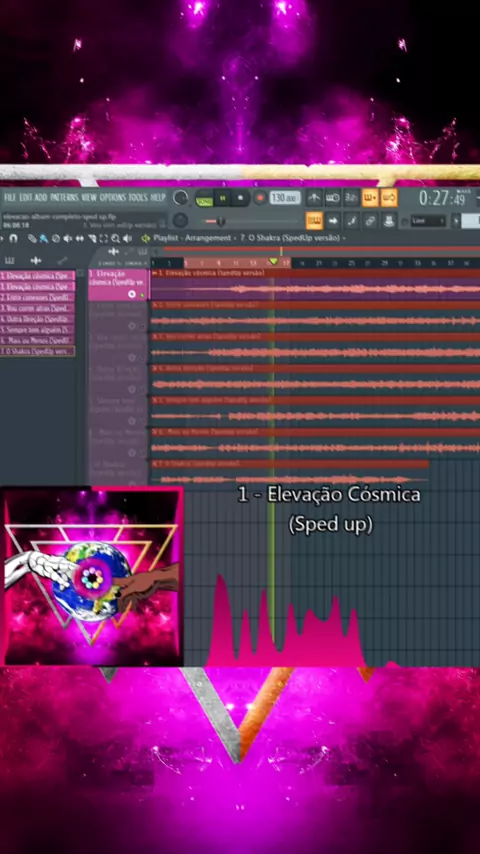Select the Mute speaker tool in playlist
The image size is (480, 854).
click(68, 238)
